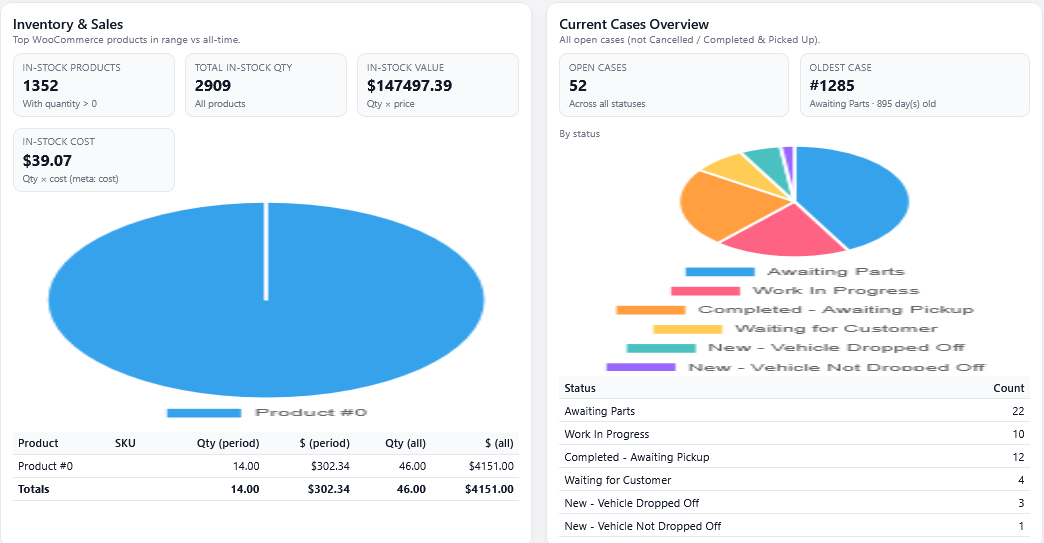Select the In-Stock Products stat card

coord(94,85)
